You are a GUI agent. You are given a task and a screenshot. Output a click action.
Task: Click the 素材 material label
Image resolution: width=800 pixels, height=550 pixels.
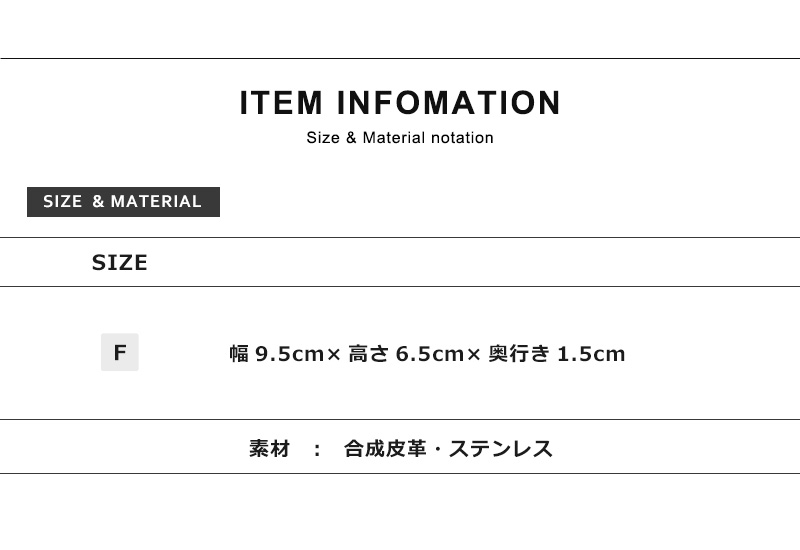269,449
